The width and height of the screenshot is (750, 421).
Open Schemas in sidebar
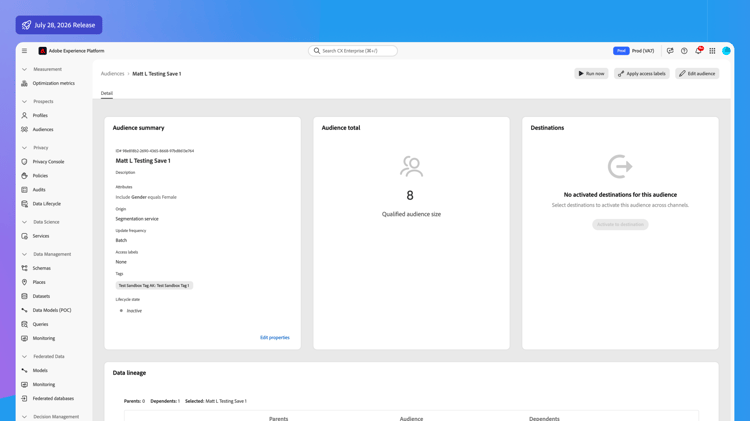pos(42,268)
